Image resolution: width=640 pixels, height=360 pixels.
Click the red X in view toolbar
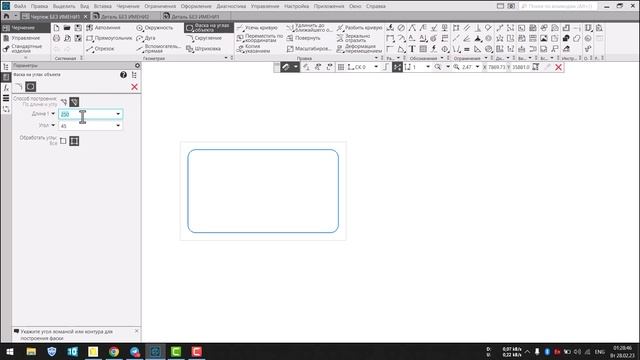tap(558, 67)
